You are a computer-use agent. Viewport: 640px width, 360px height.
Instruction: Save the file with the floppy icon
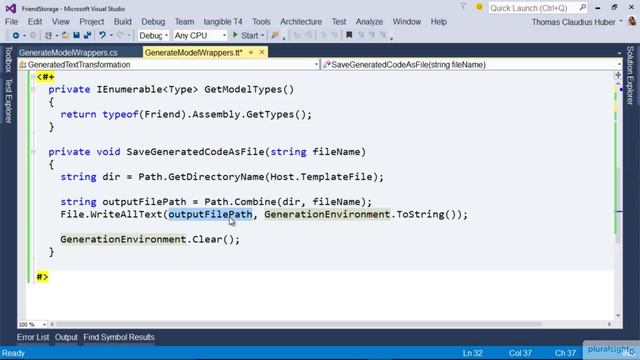76,36
